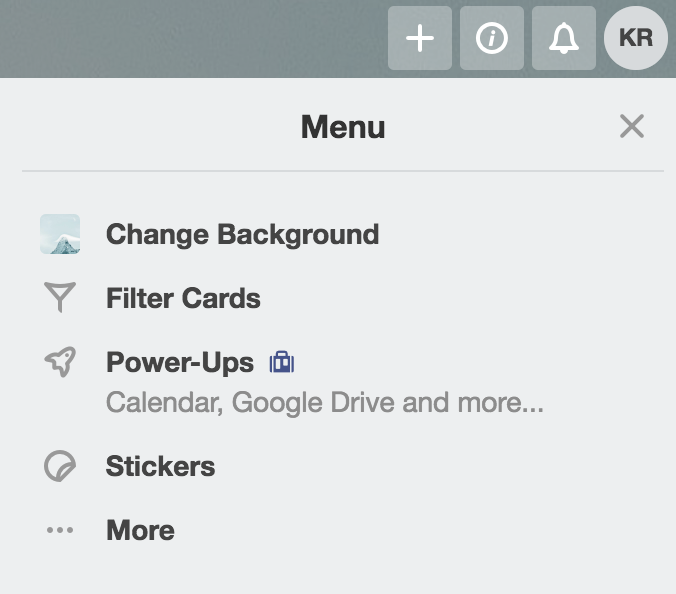The width and height of the screenshot is (676, 594).
Task: Click the divider line below Menu heading
Action: click(343, 171)
